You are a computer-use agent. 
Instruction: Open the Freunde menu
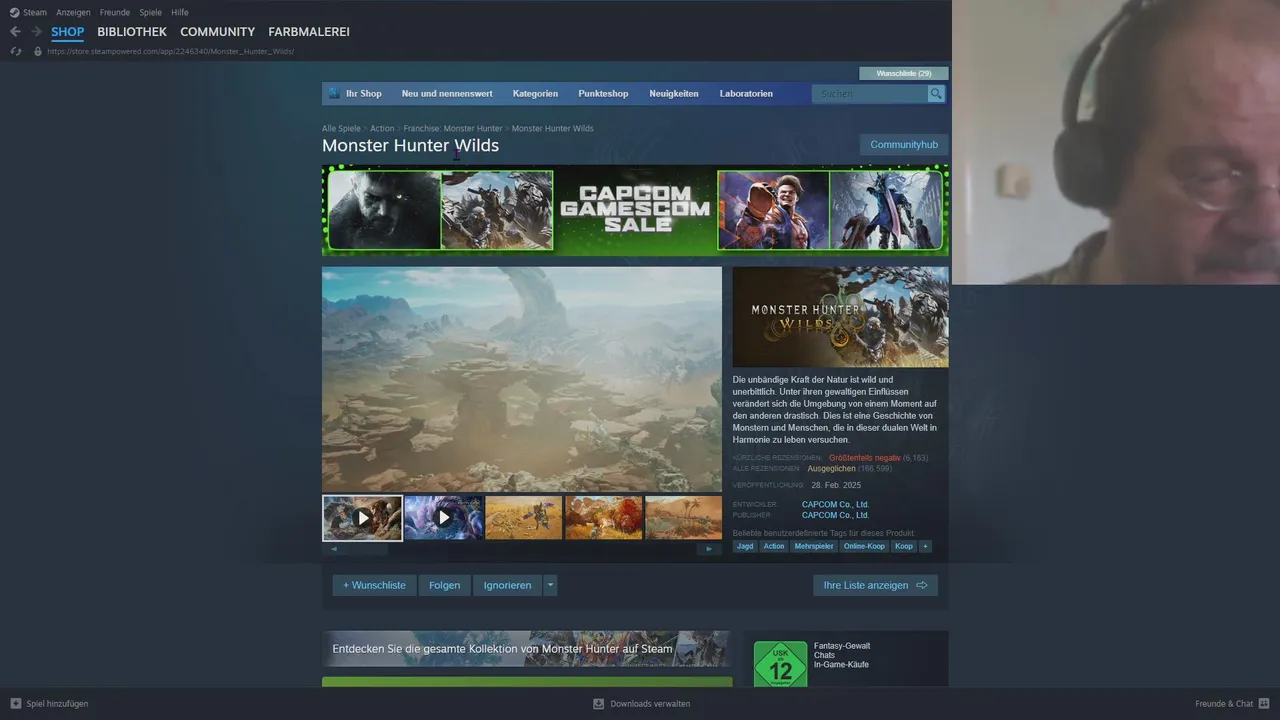[115, 12]
